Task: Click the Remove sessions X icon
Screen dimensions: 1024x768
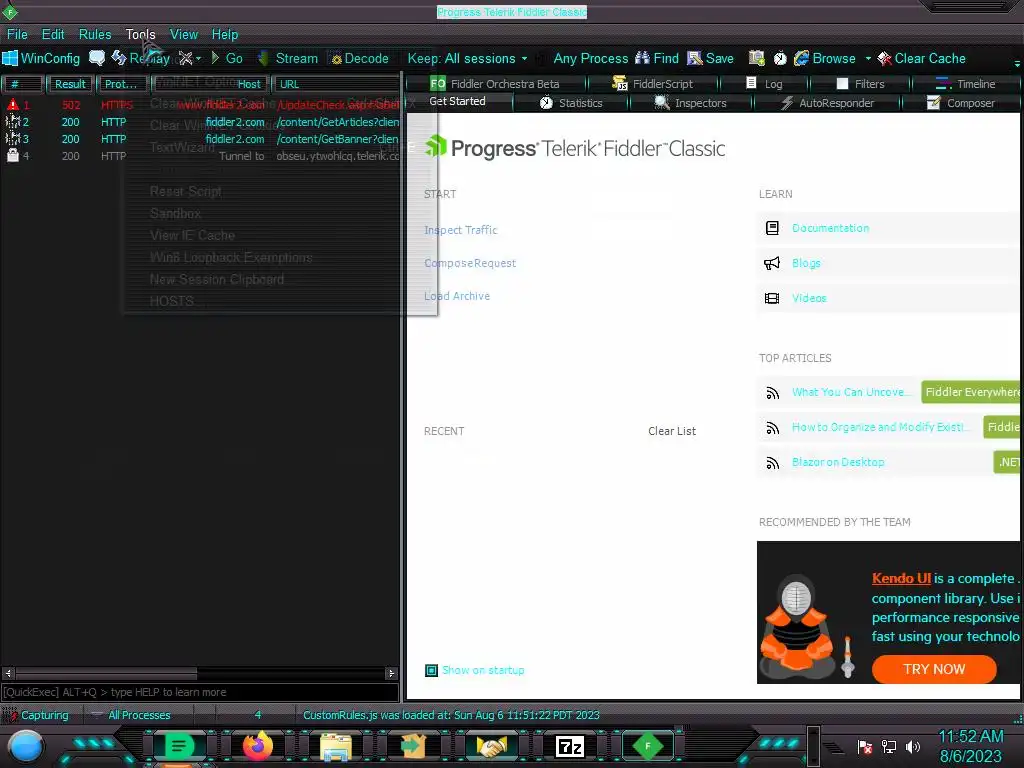Action: coord(185,58)
